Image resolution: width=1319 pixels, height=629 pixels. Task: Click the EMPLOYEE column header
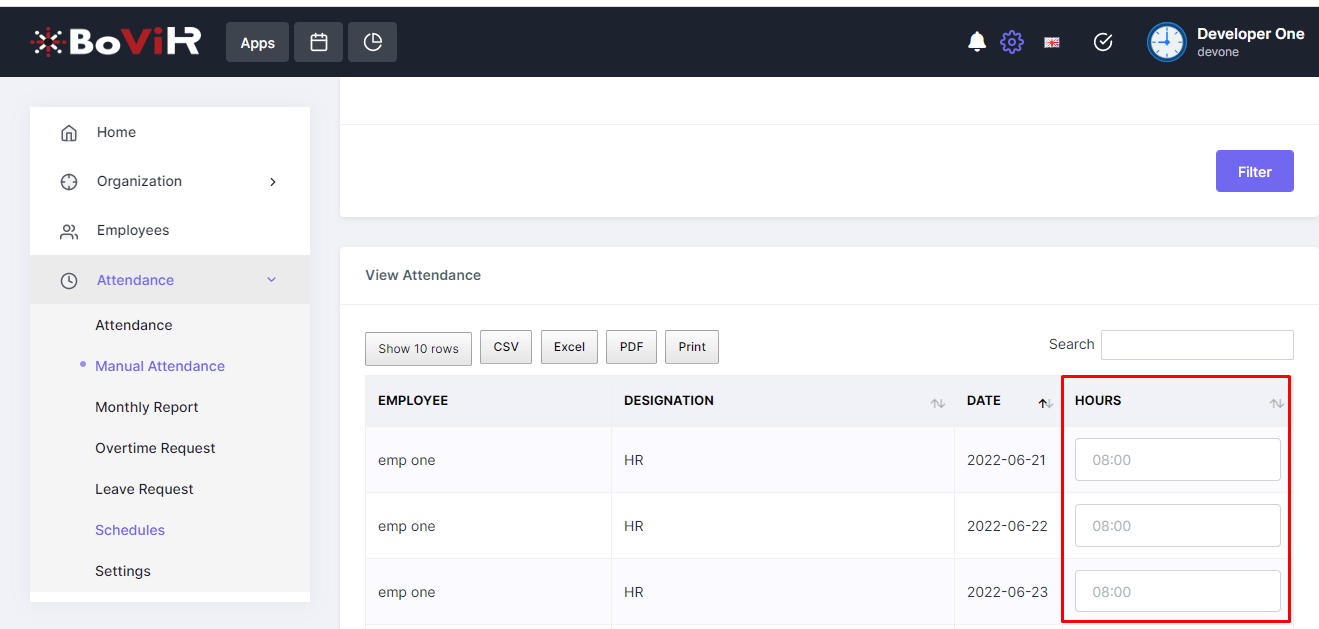(x=413, y=400)
